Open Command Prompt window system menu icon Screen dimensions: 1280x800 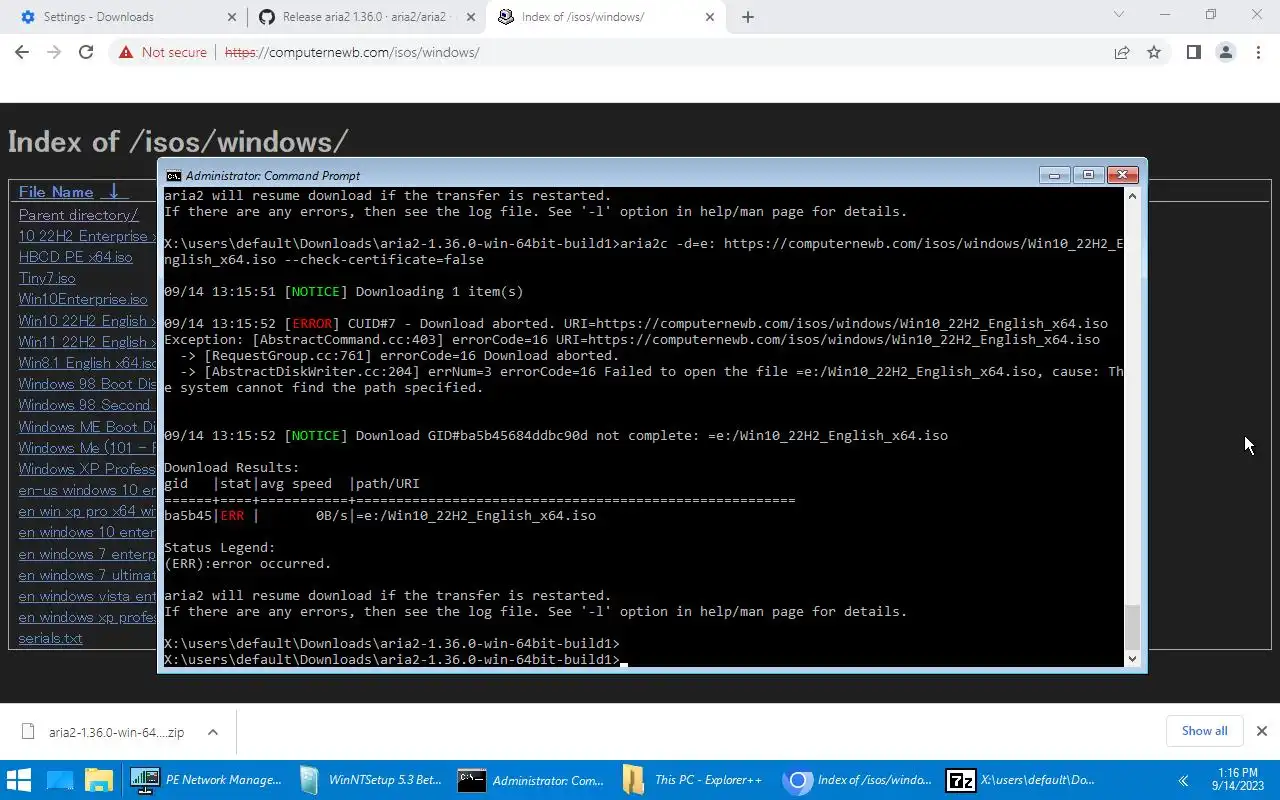173,176
